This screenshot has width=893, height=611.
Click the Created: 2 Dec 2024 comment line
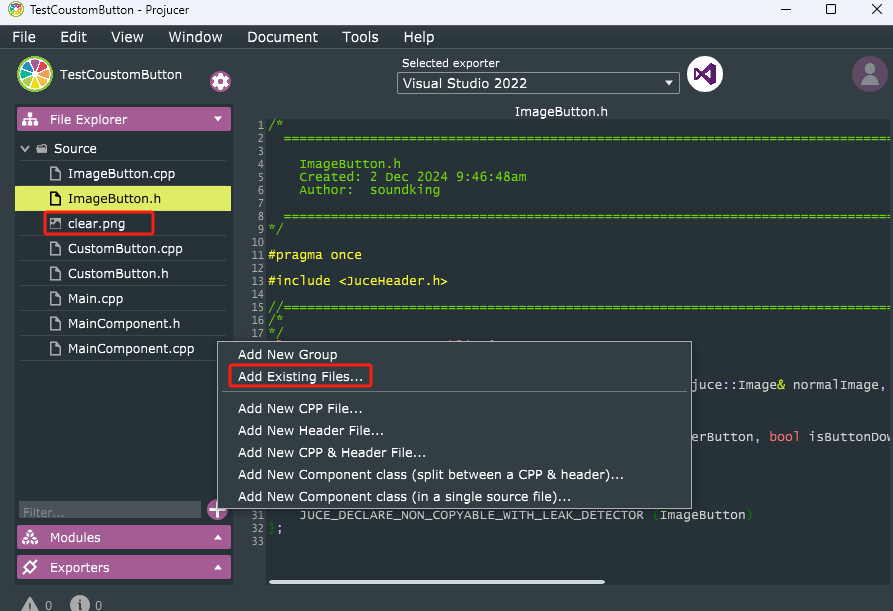click(413, 177)
